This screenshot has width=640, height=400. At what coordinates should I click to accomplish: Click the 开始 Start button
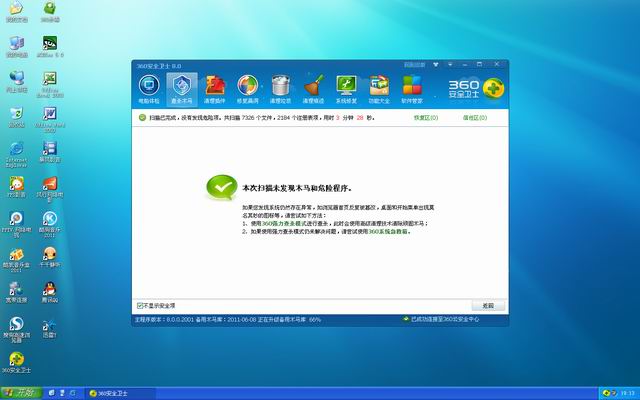(x=21, y=393)
